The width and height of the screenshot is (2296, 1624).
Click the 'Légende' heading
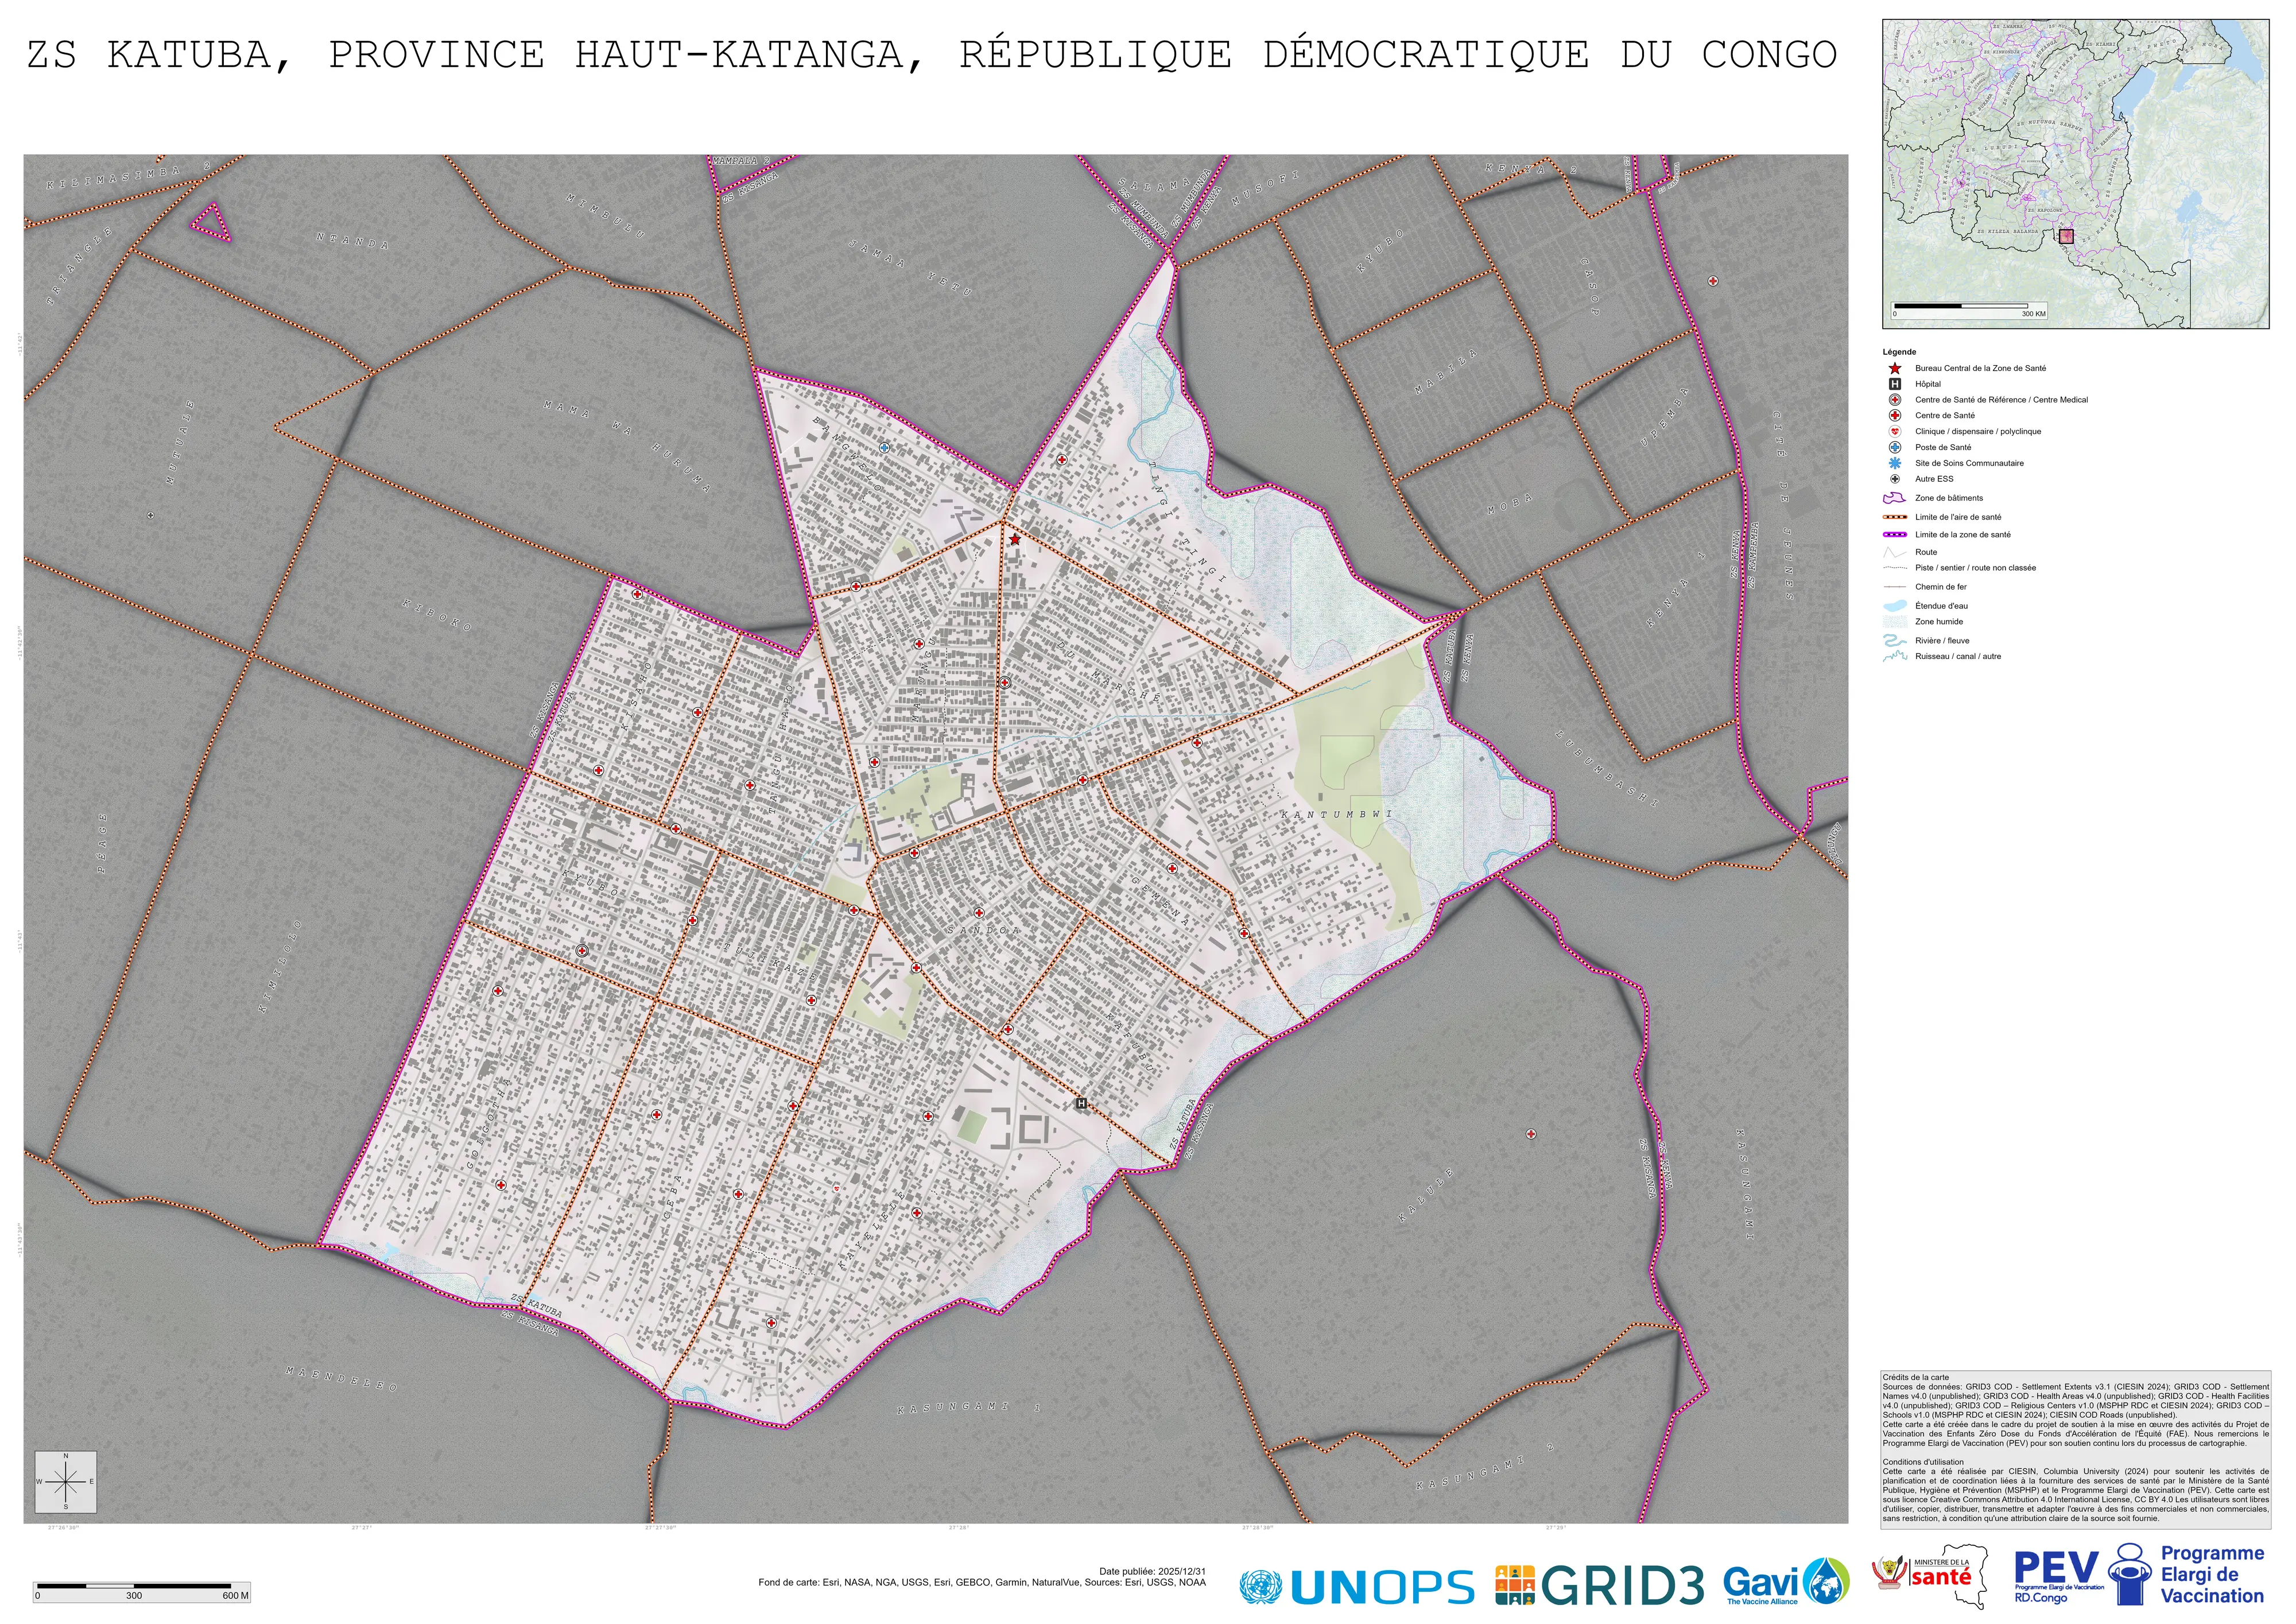pyautogui.click(x=1899, y=352)
